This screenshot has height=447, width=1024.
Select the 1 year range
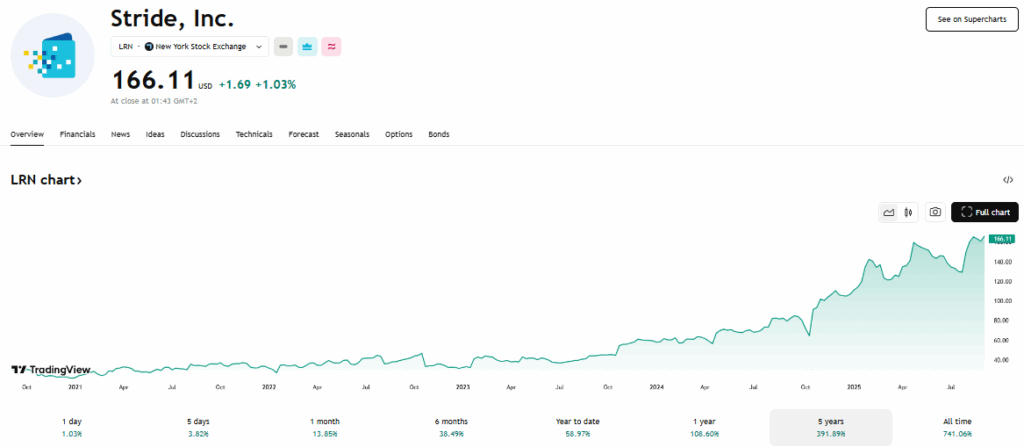point(705,427)
